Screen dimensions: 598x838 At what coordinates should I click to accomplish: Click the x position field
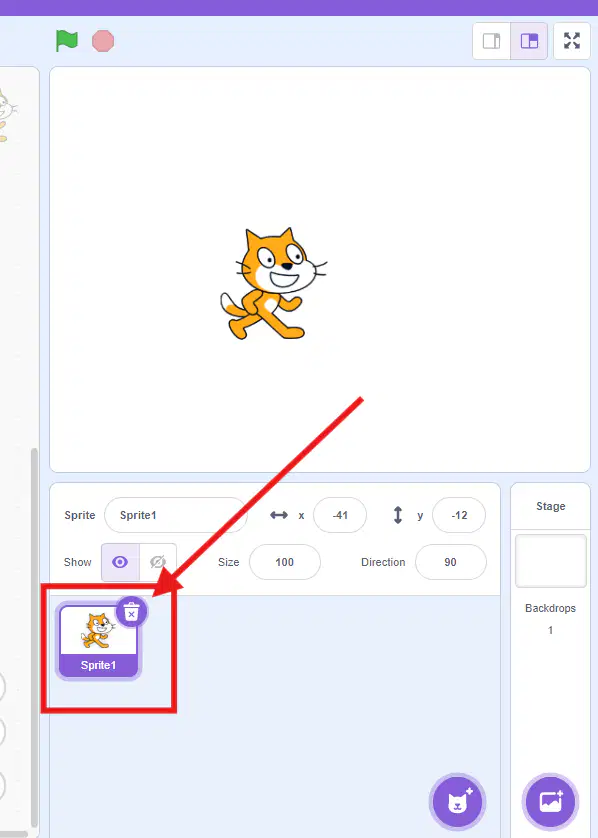click(x=340, y=515)
